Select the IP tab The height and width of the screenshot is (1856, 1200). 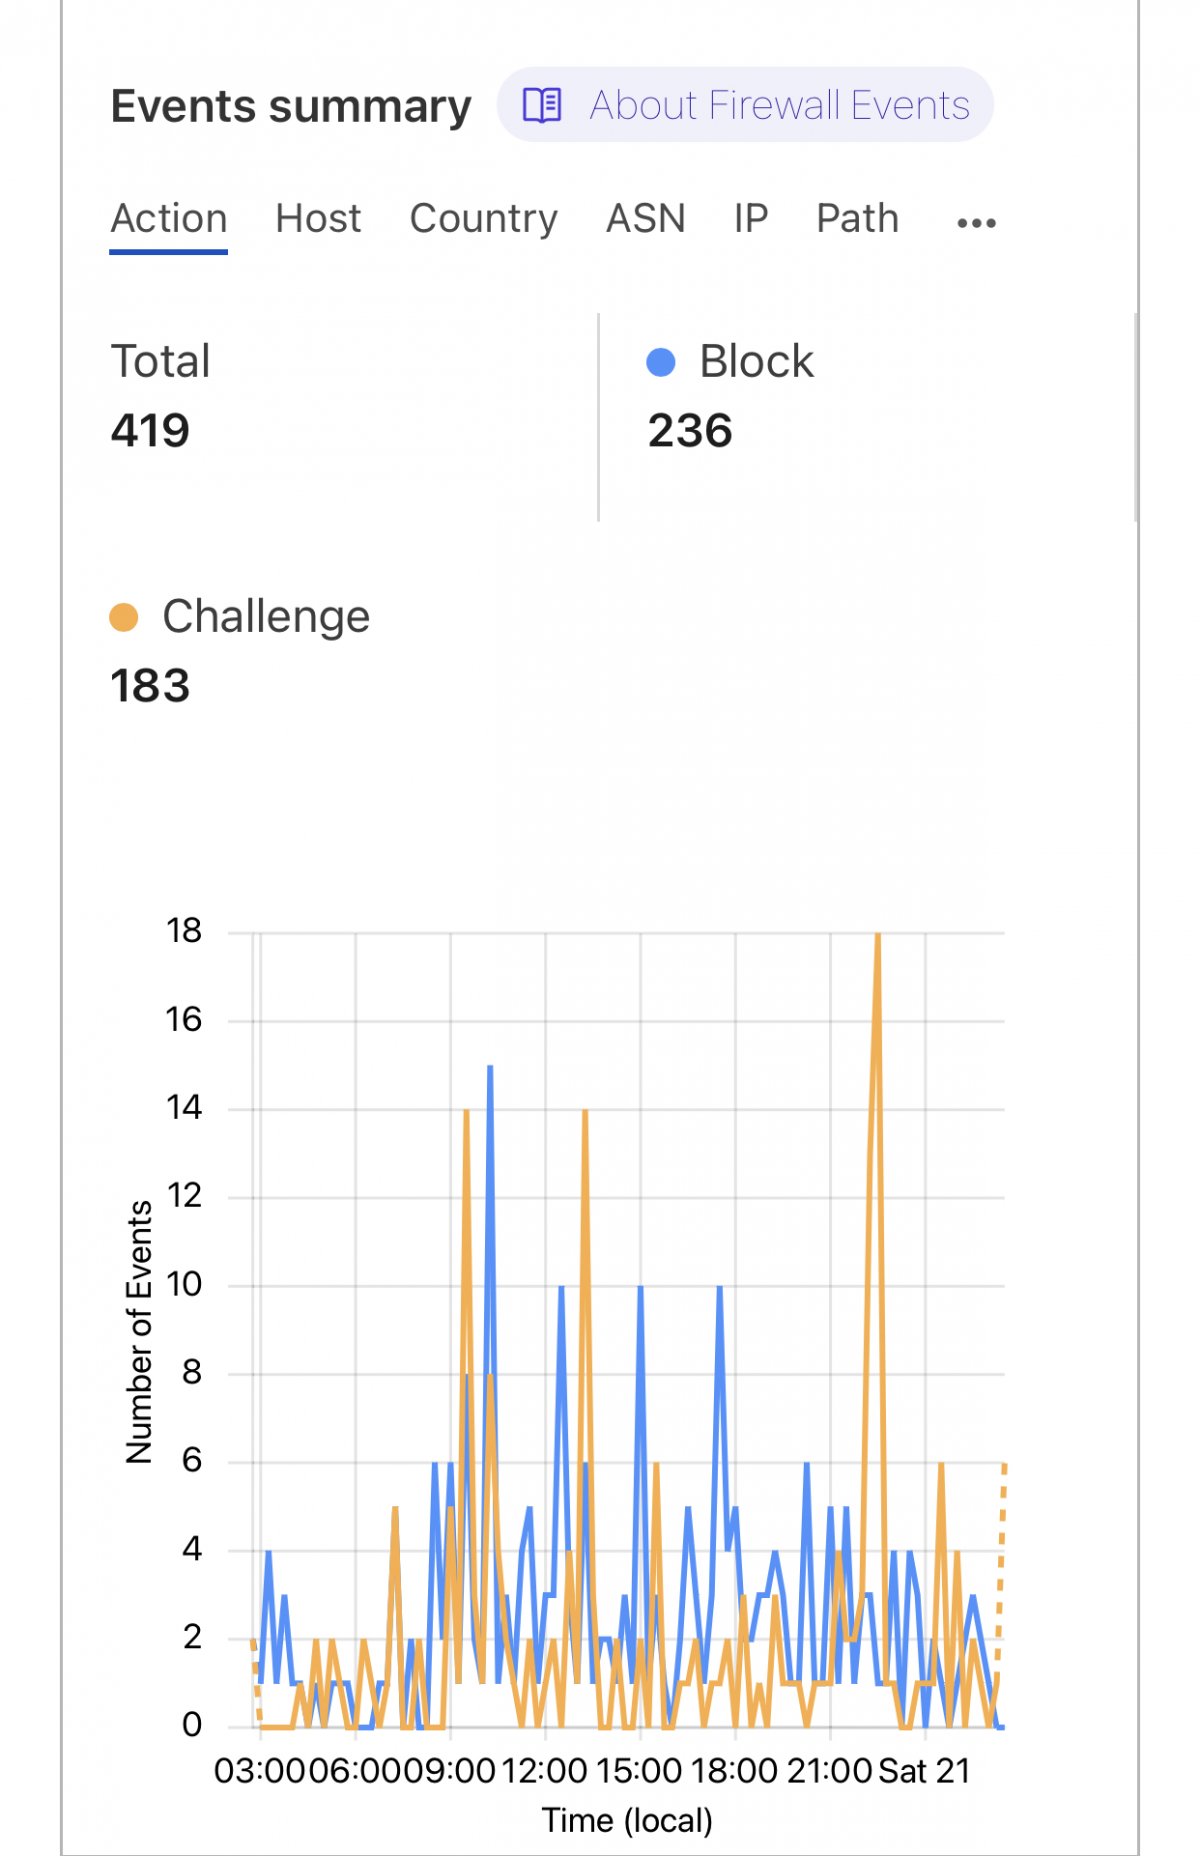751,219
